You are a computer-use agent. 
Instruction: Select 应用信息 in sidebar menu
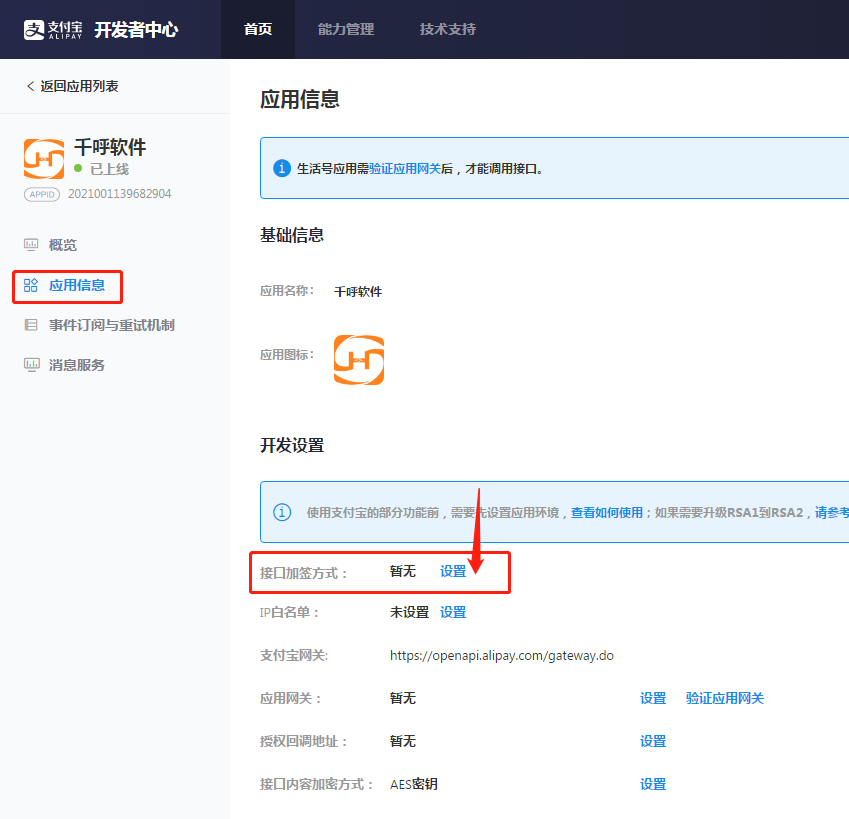click(77, 285)
